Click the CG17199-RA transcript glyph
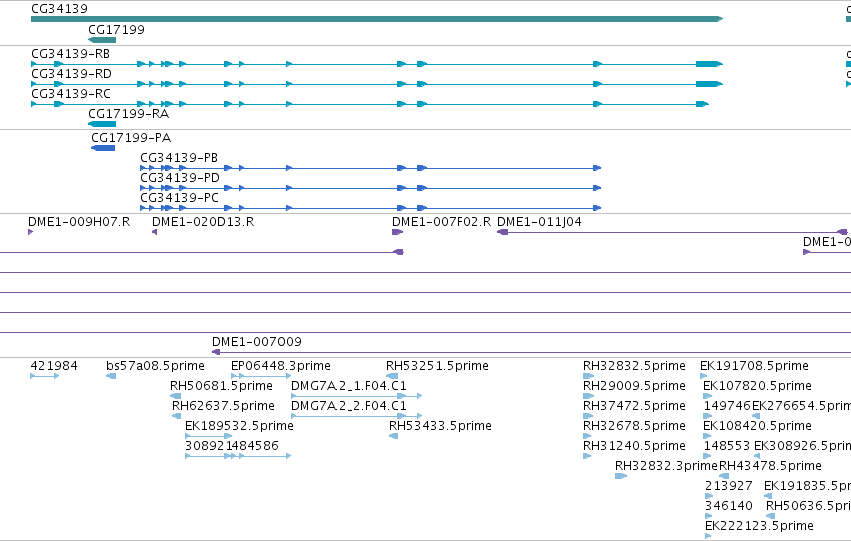This screenshot has width=851, height=541. [102, 124]
